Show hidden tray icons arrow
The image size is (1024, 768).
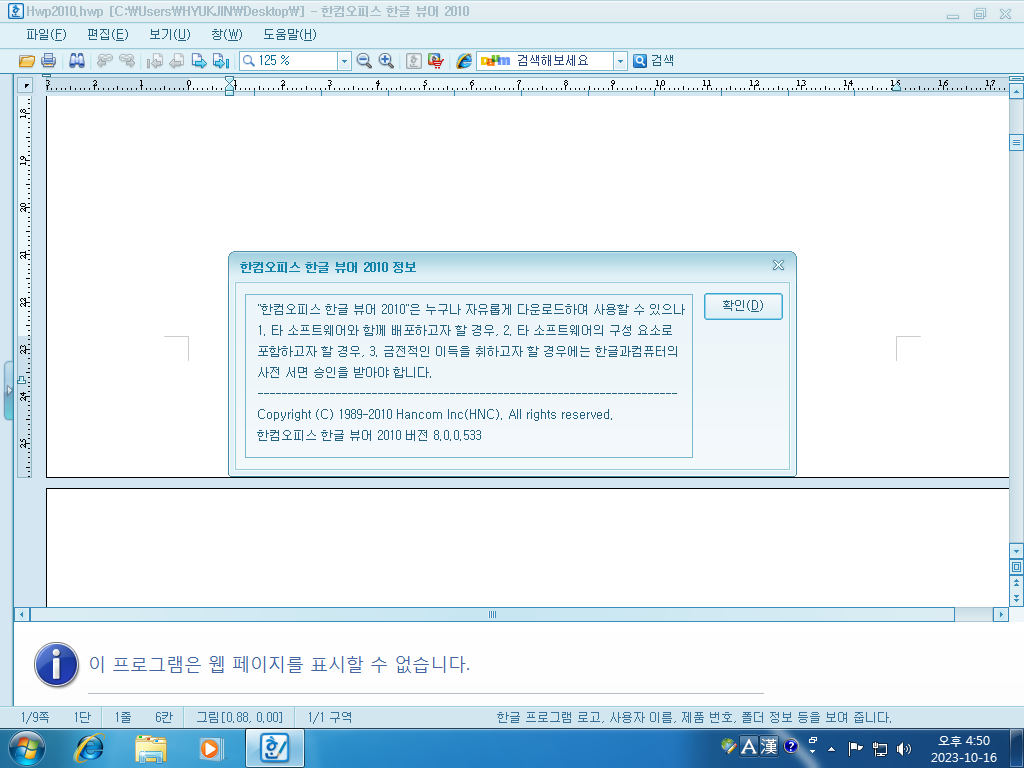coord(831,748)
